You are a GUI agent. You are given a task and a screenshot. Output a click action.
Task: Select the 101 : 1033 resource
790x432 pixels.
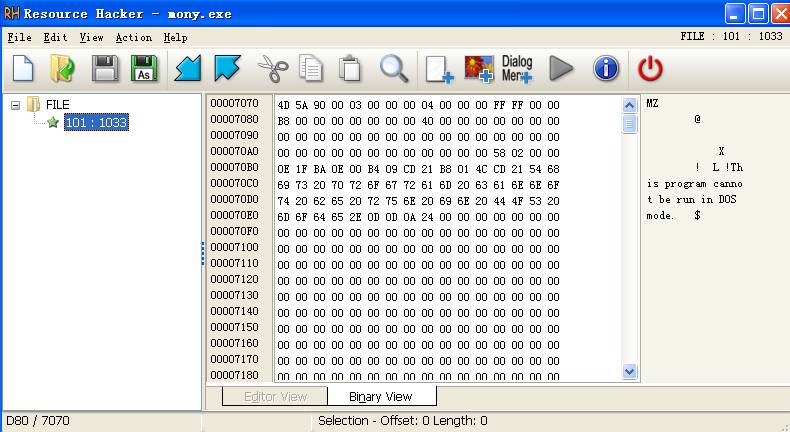point(96,122)
